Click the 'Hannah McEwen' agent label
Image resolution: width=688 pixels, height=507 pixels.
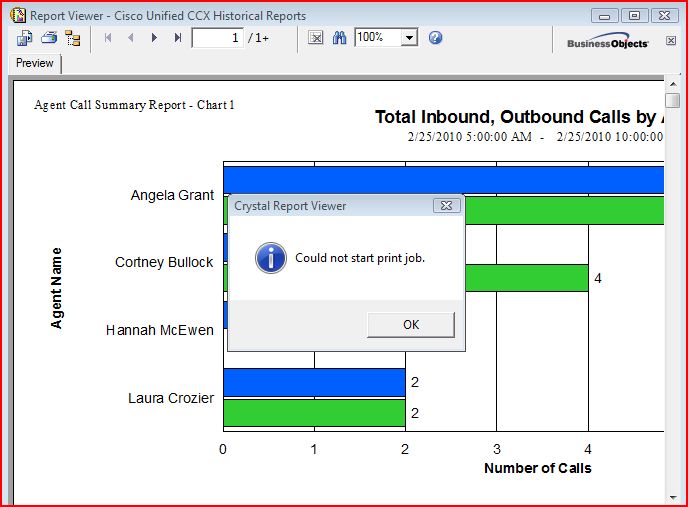coord(160,330)
